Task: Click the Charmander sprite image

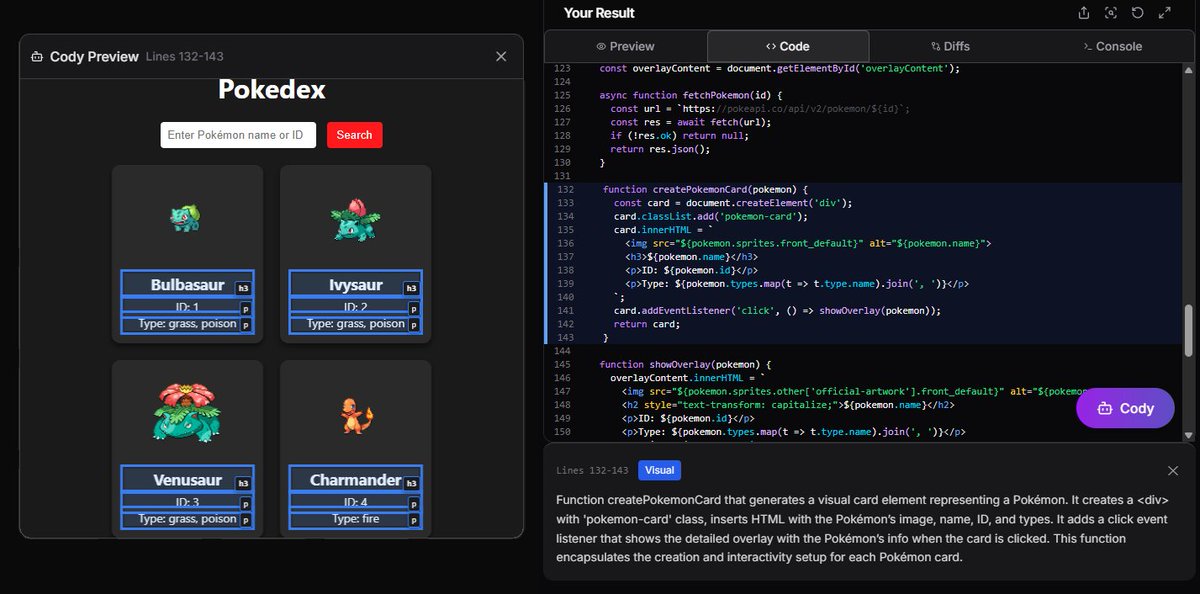Action: point(356,414)
